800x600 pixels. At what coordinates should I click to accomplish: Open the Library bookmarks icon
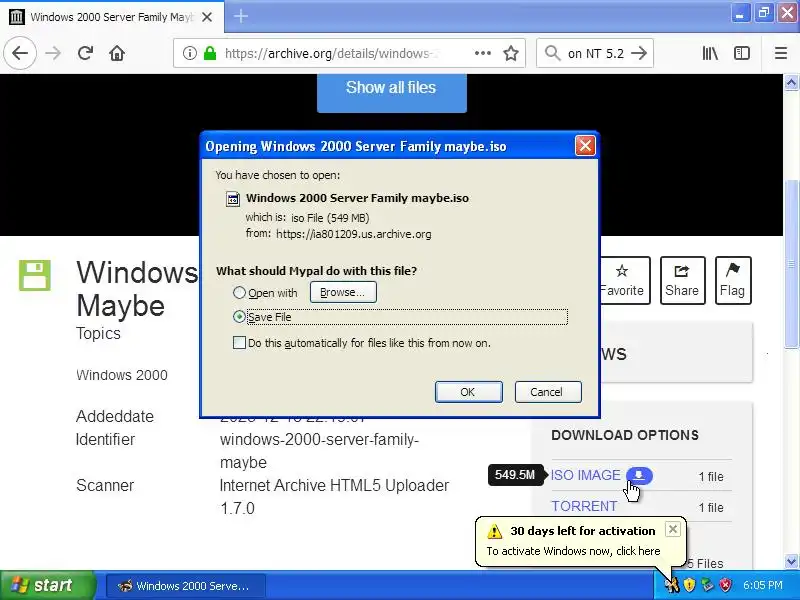click(x=710, y=53)
